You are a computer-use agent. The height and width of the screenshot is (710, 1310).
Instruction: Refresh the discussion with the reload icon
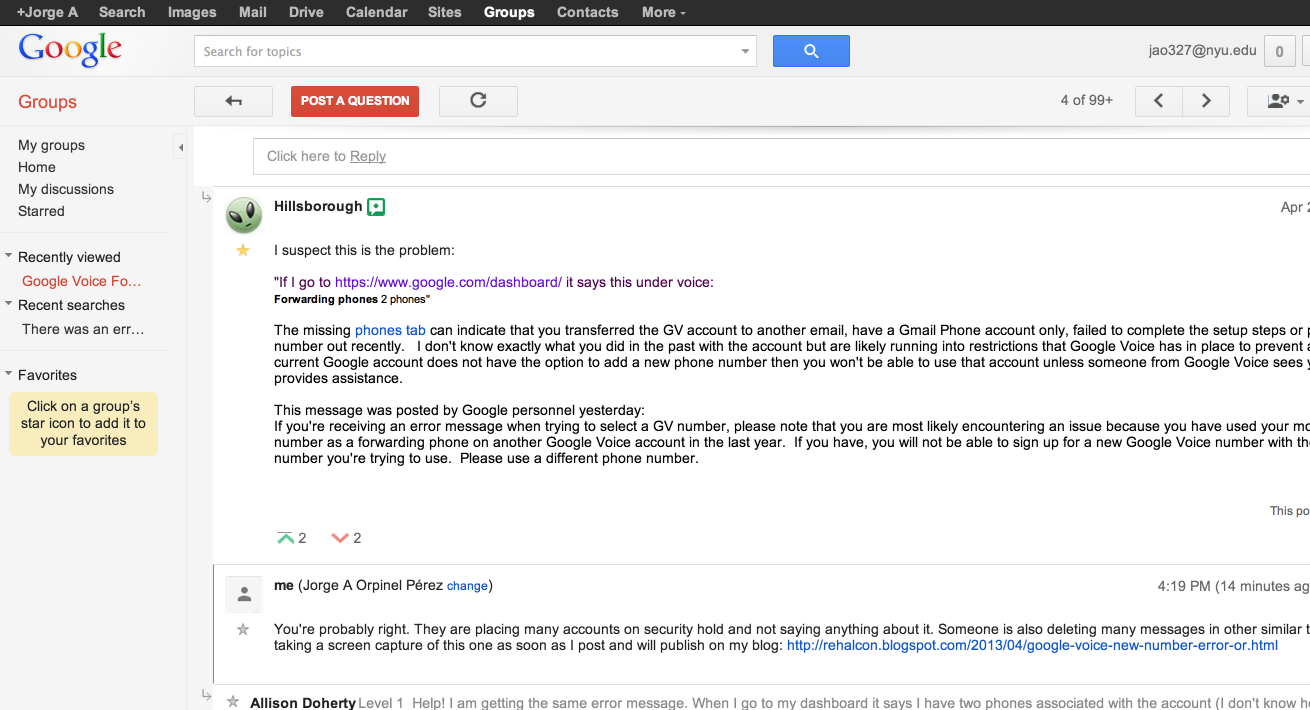click(x=478, y=101)
